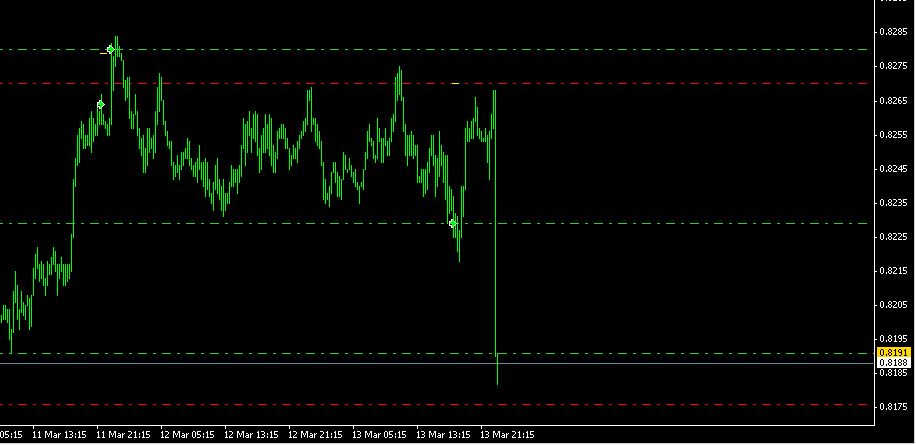The height and width of the screenshot is (445, 916).
Task: Click the 0.8195 price scale label
Action: (894, 338)
